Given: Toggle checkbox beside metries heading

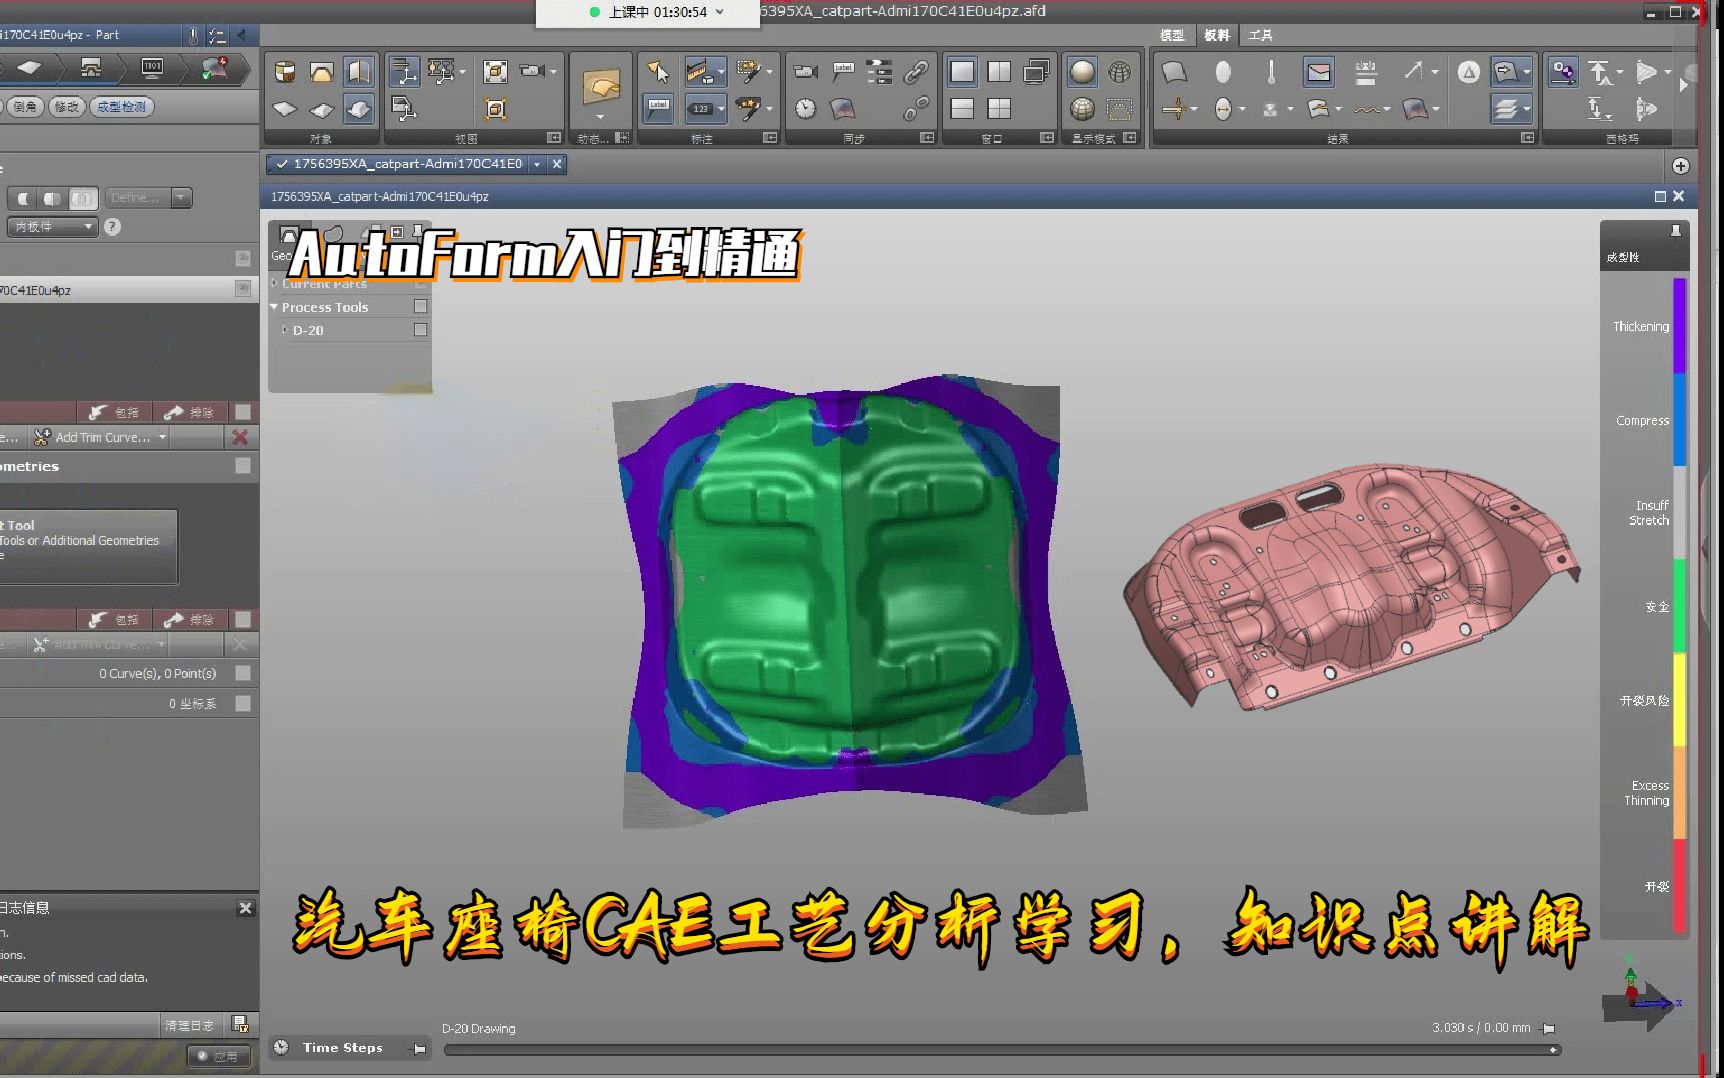Looking at the screenshot, I should 242,466.
